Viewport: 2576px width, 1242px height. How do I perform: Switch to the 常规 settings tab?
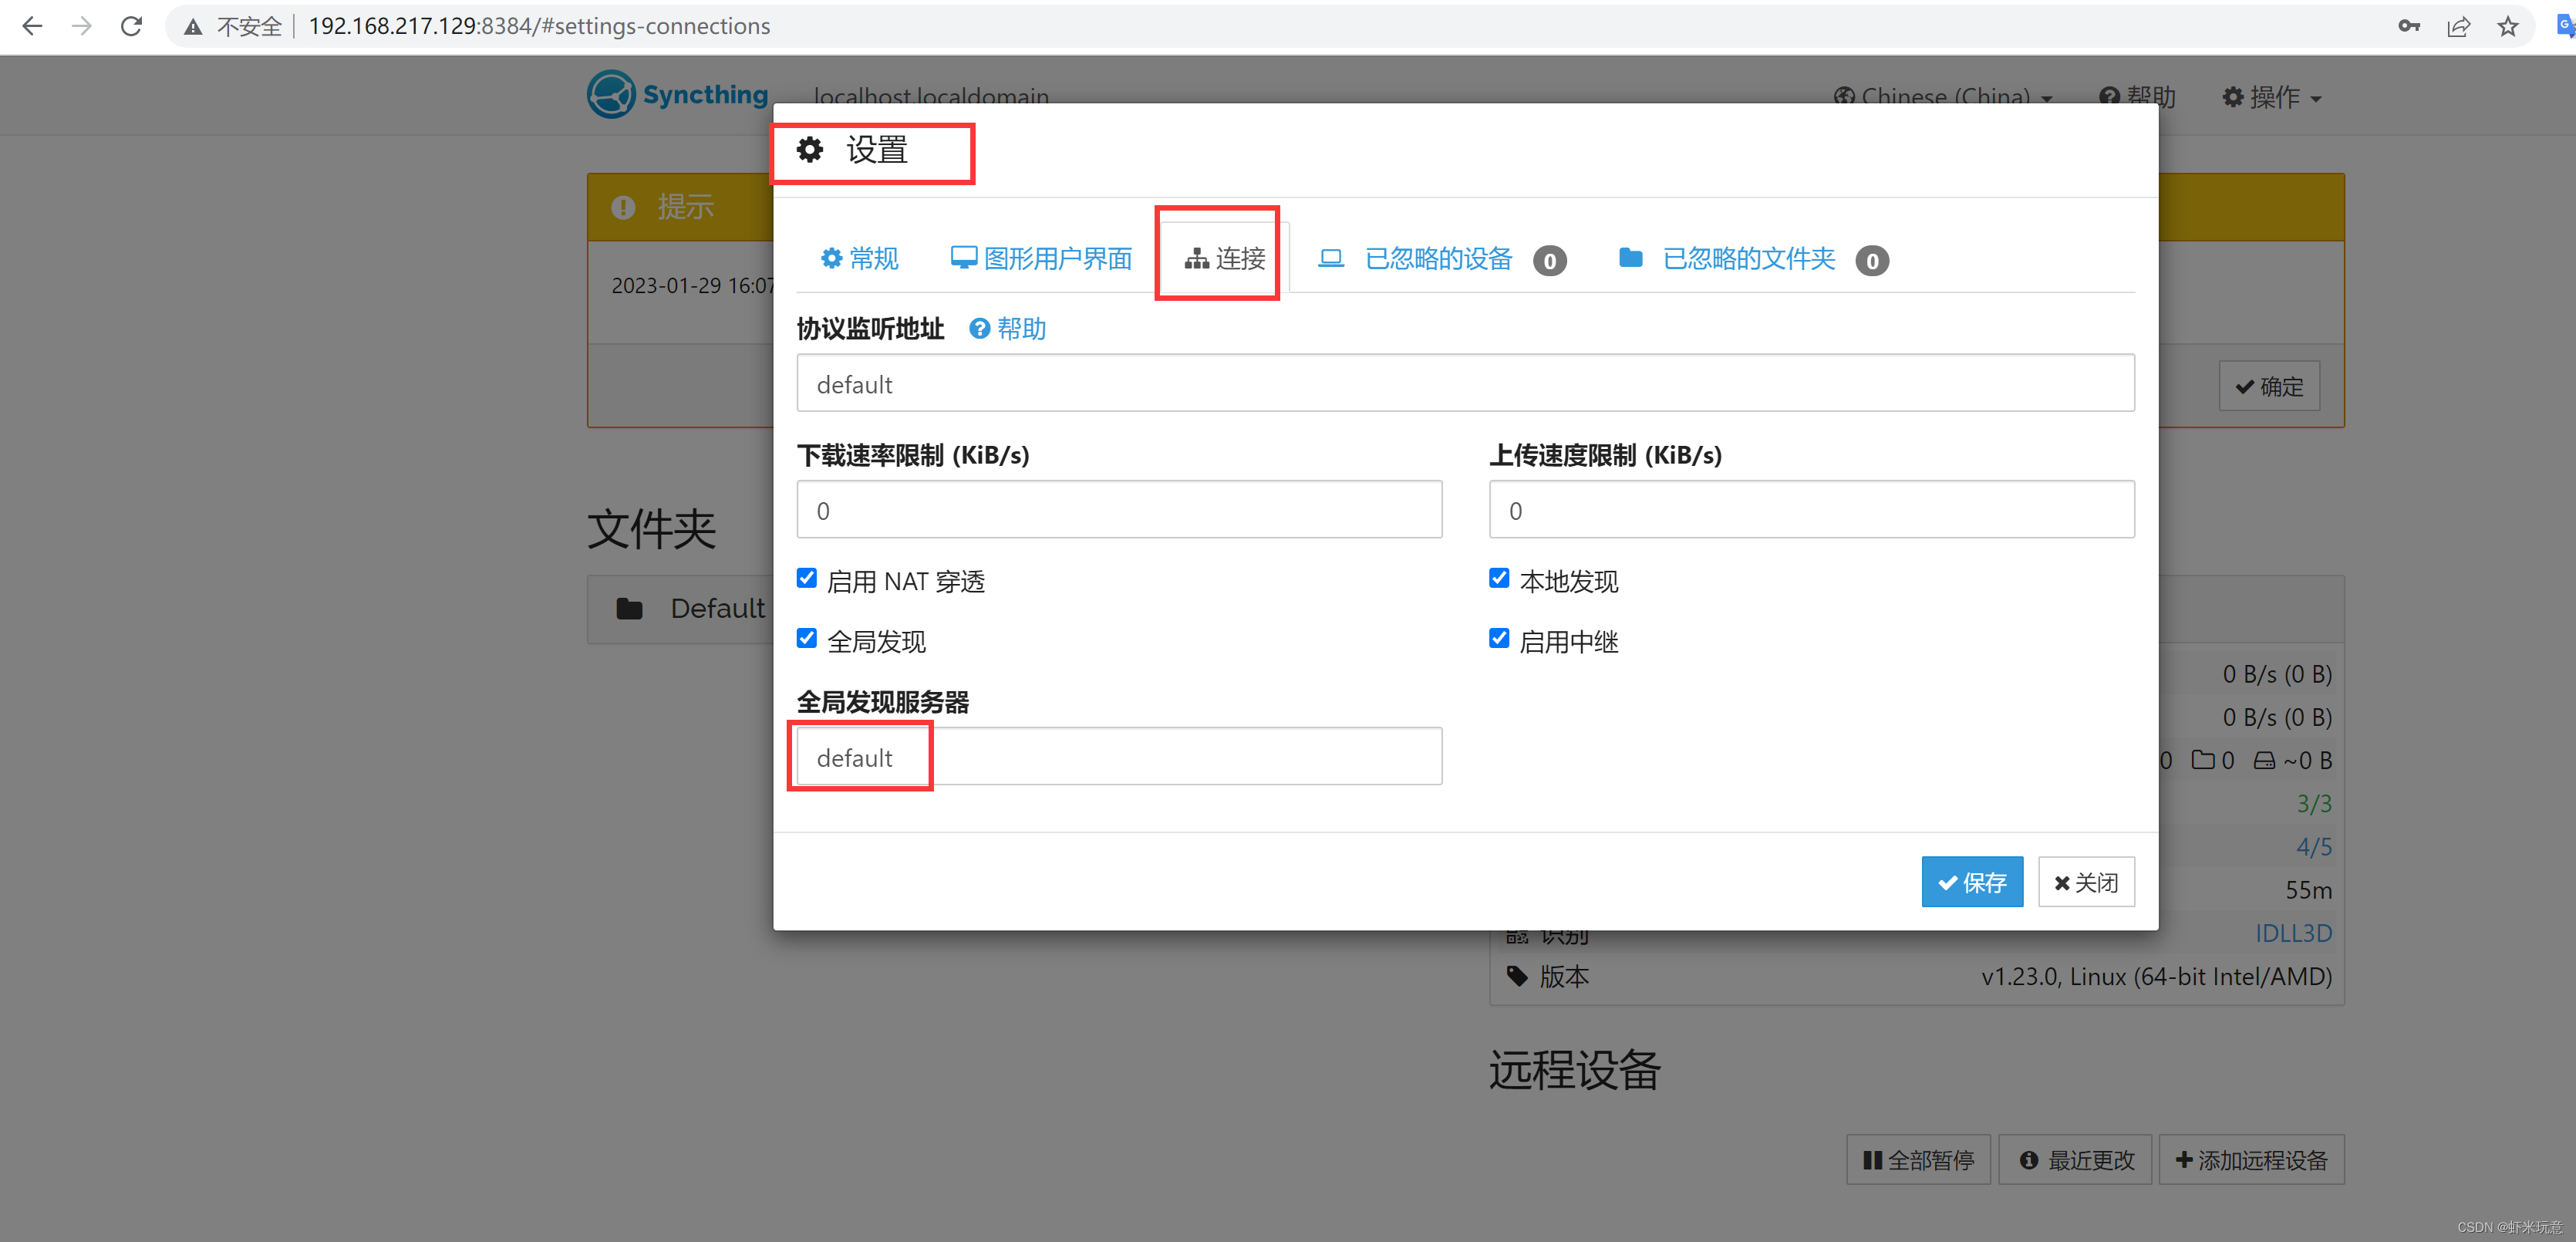(859, 259)
